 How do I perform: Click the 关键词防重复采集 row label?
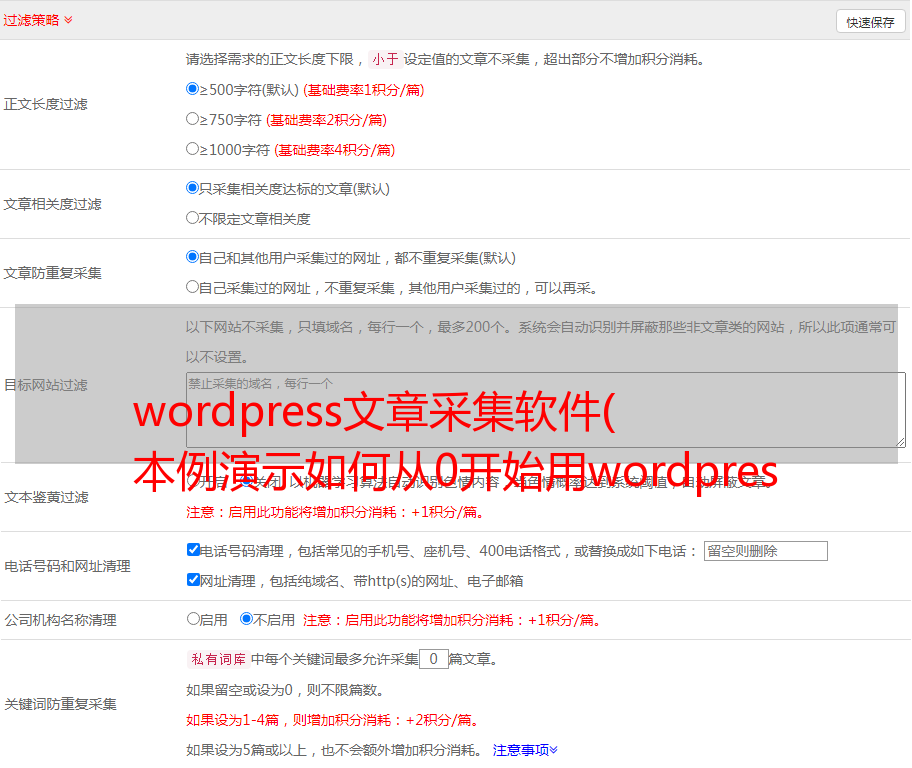60,704
